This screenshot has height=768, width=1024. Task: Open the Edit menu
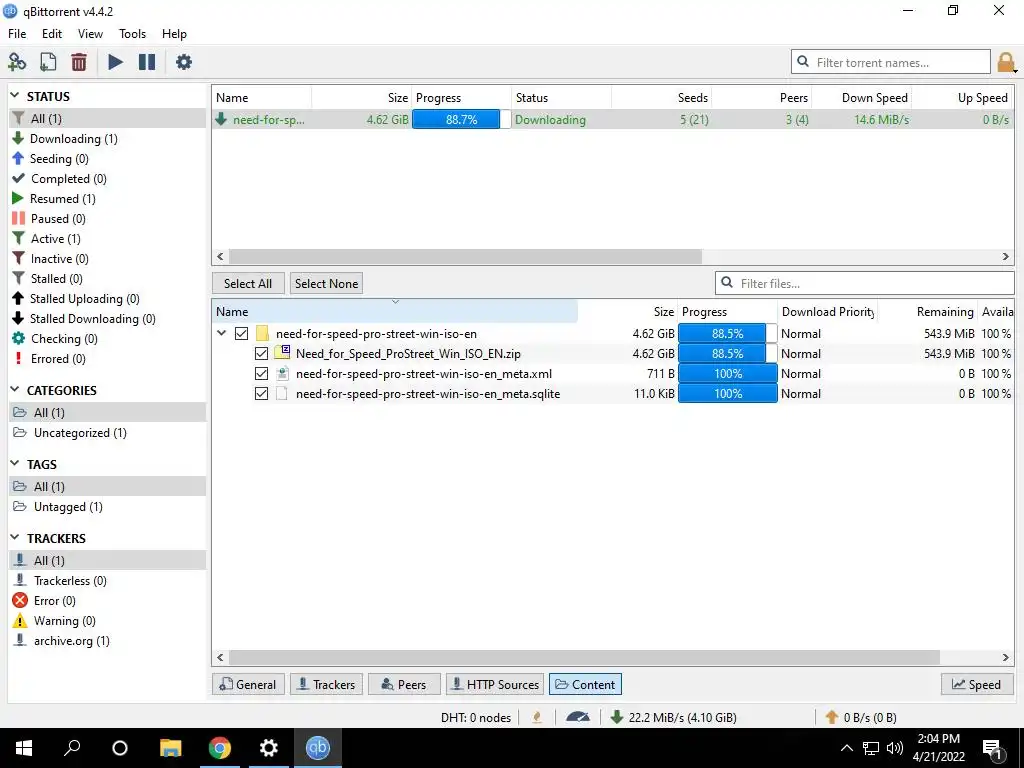tap(52, 33)
